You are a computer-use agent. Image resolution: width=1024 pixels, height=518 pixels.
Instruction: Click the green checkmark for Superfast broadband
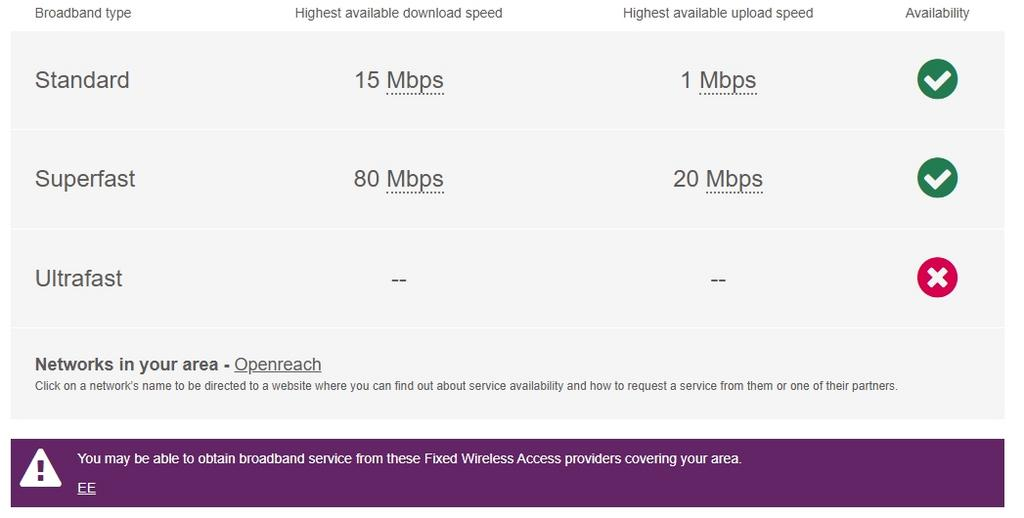coord(937,178)
